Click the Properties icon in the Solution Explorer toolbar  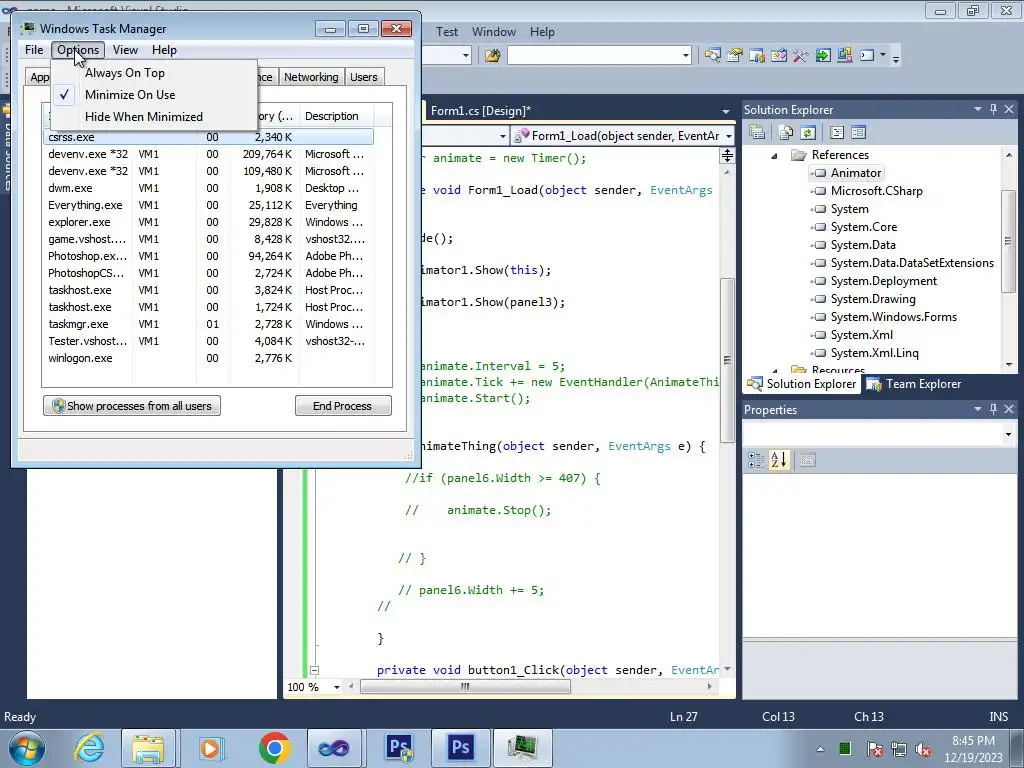pos(757,133)
